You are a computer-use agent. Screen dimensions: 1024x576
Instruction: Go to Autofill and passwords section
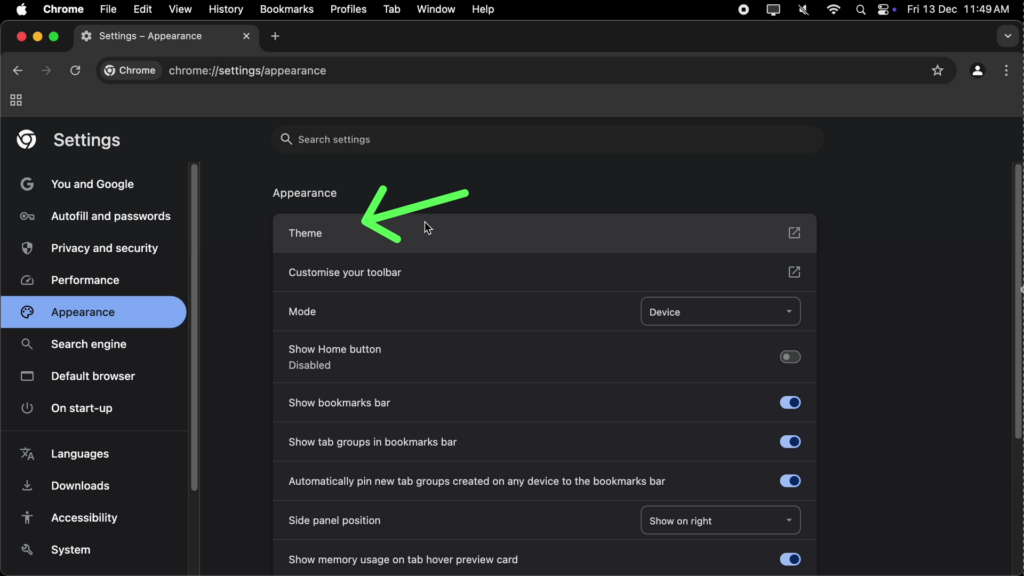point(93,216)
